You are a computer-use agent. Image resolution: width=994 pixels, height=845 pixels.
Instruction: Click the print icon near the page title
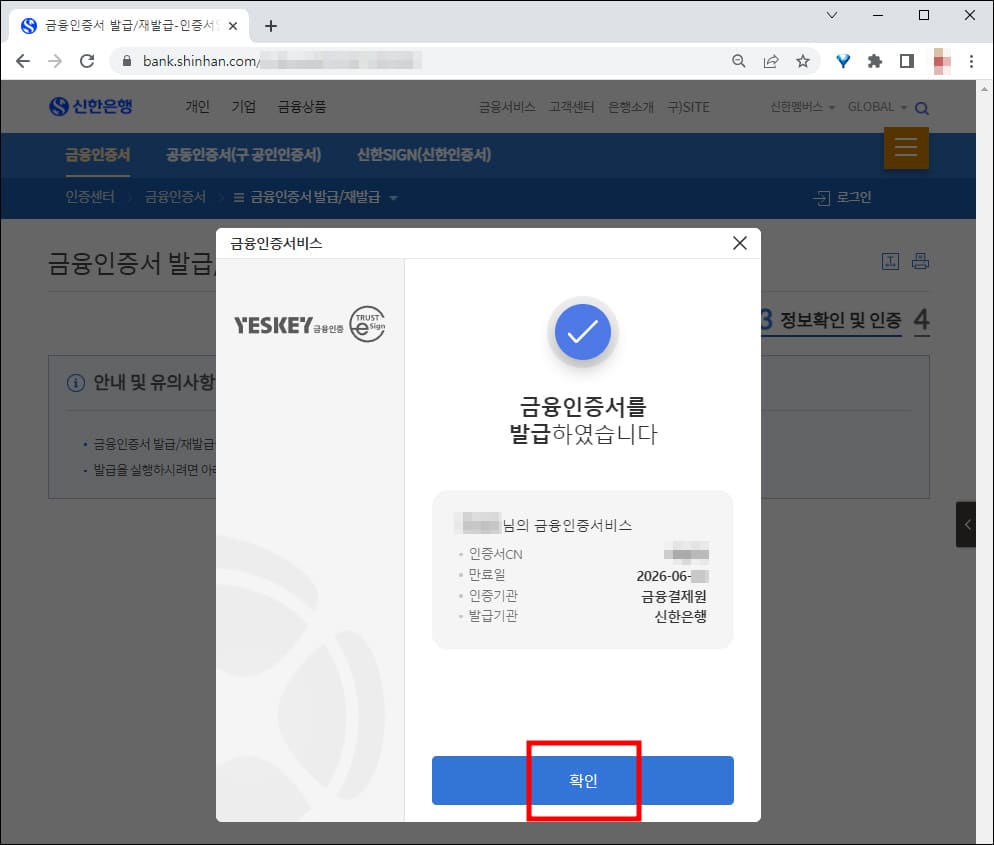[x=919, y=261]
